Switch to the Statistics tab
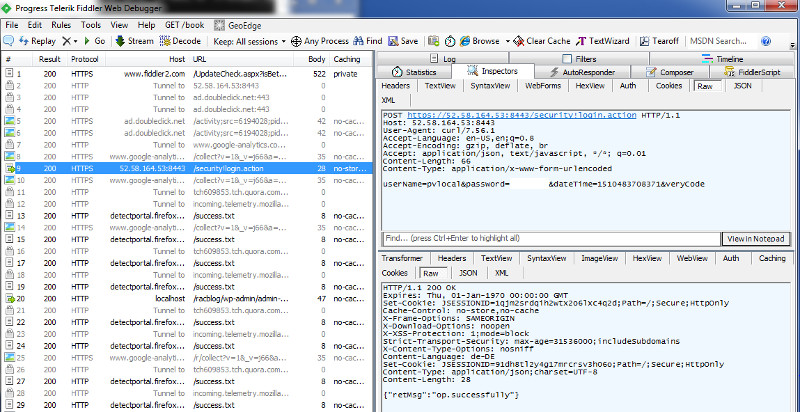The height and width of the screenshot is (412, 800). pos(414,72)
